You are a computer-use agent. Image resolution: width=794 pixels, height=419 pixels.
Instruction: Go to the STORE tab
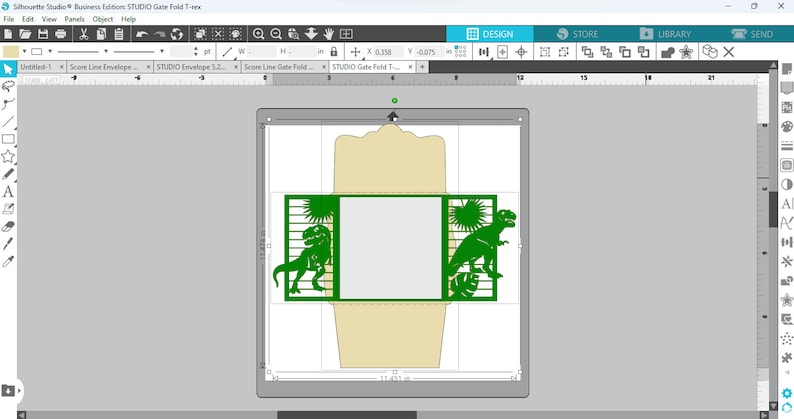click(577, 34)
